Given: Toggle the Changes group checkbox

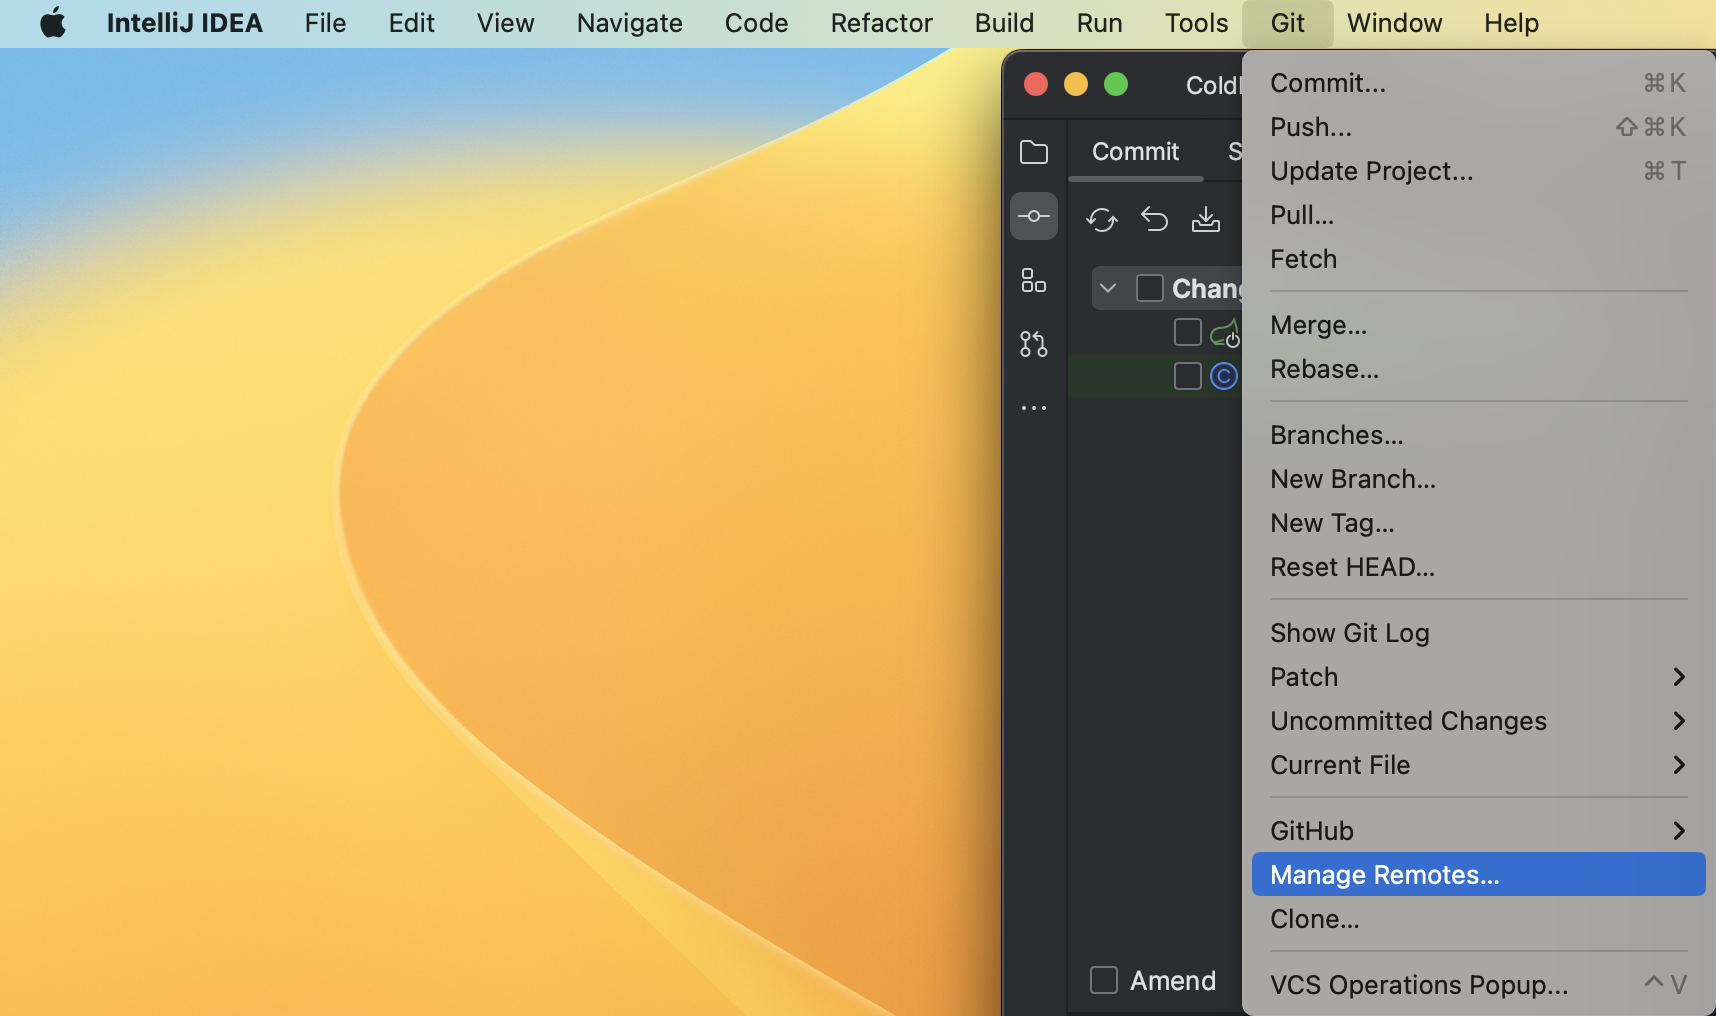Looking at the screenshot, I should tap(1150, 288).
